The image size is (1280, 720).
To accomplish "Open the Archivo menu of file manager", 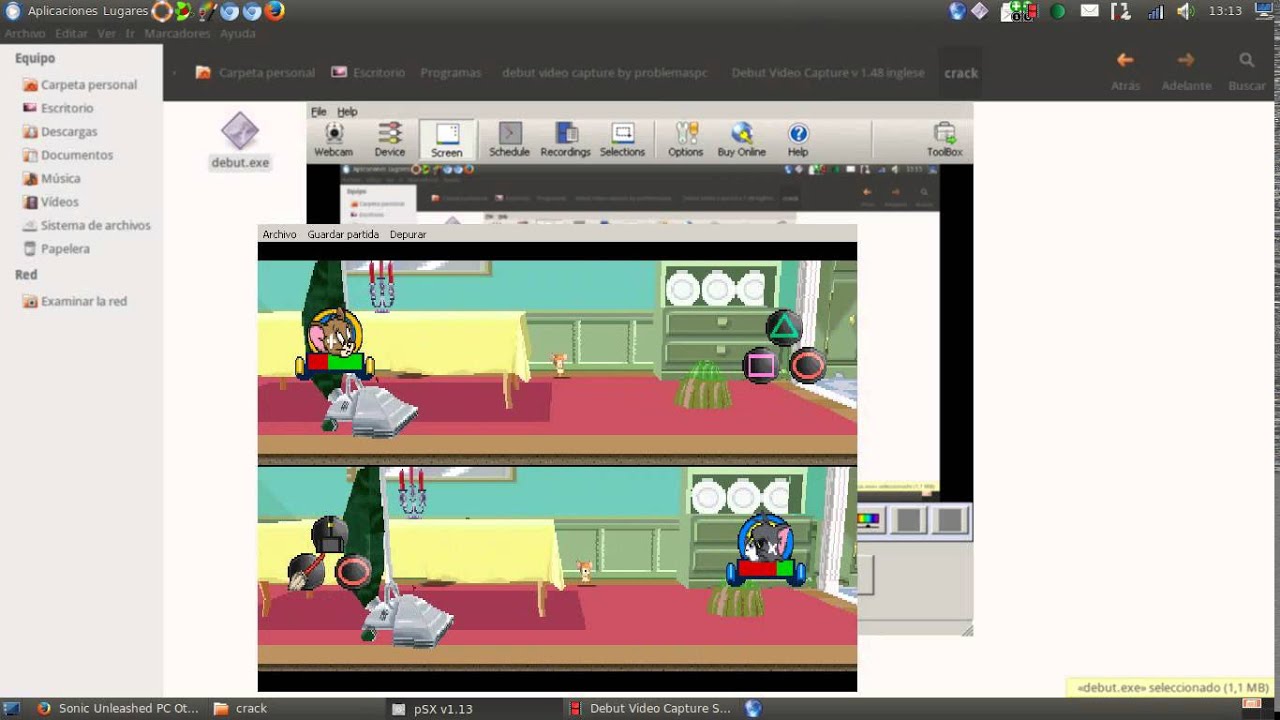I will [25, 33].
